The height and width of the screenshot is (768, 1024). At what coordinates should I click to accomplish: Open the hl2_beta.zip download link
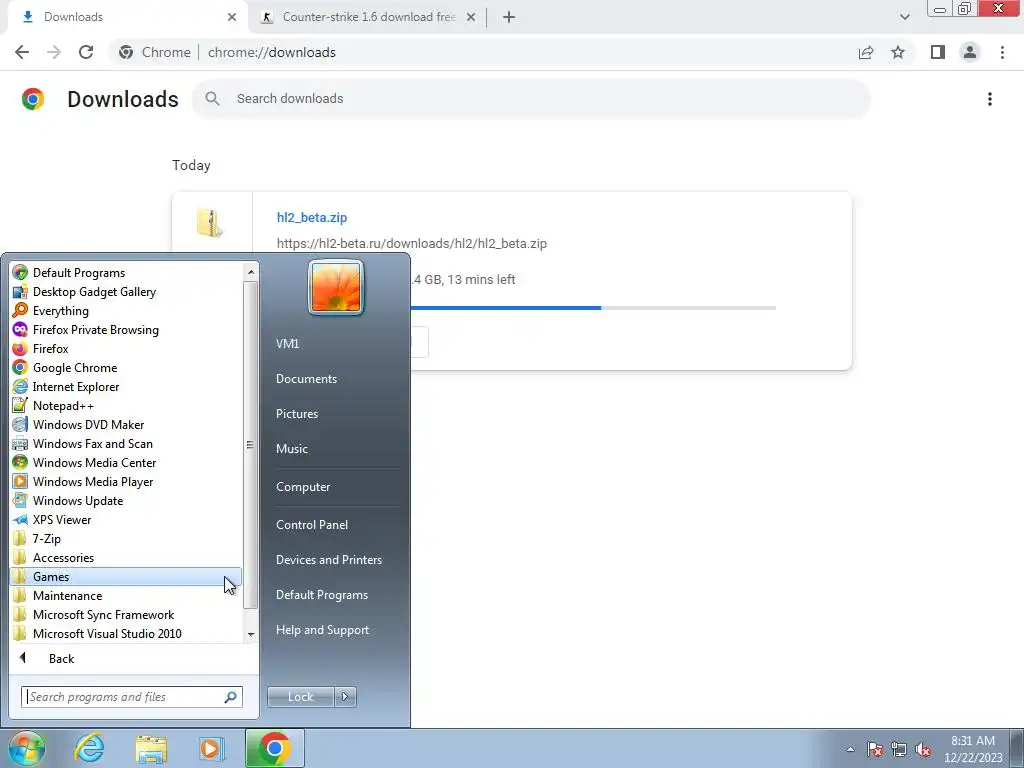[x=312, y=217]
